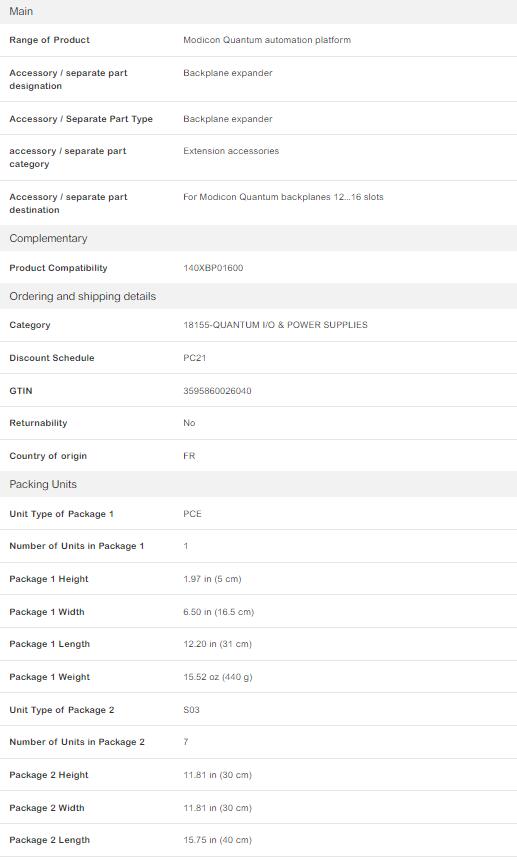Click the Range of Product label
The image size is (517, 861).
click(49, 40)
